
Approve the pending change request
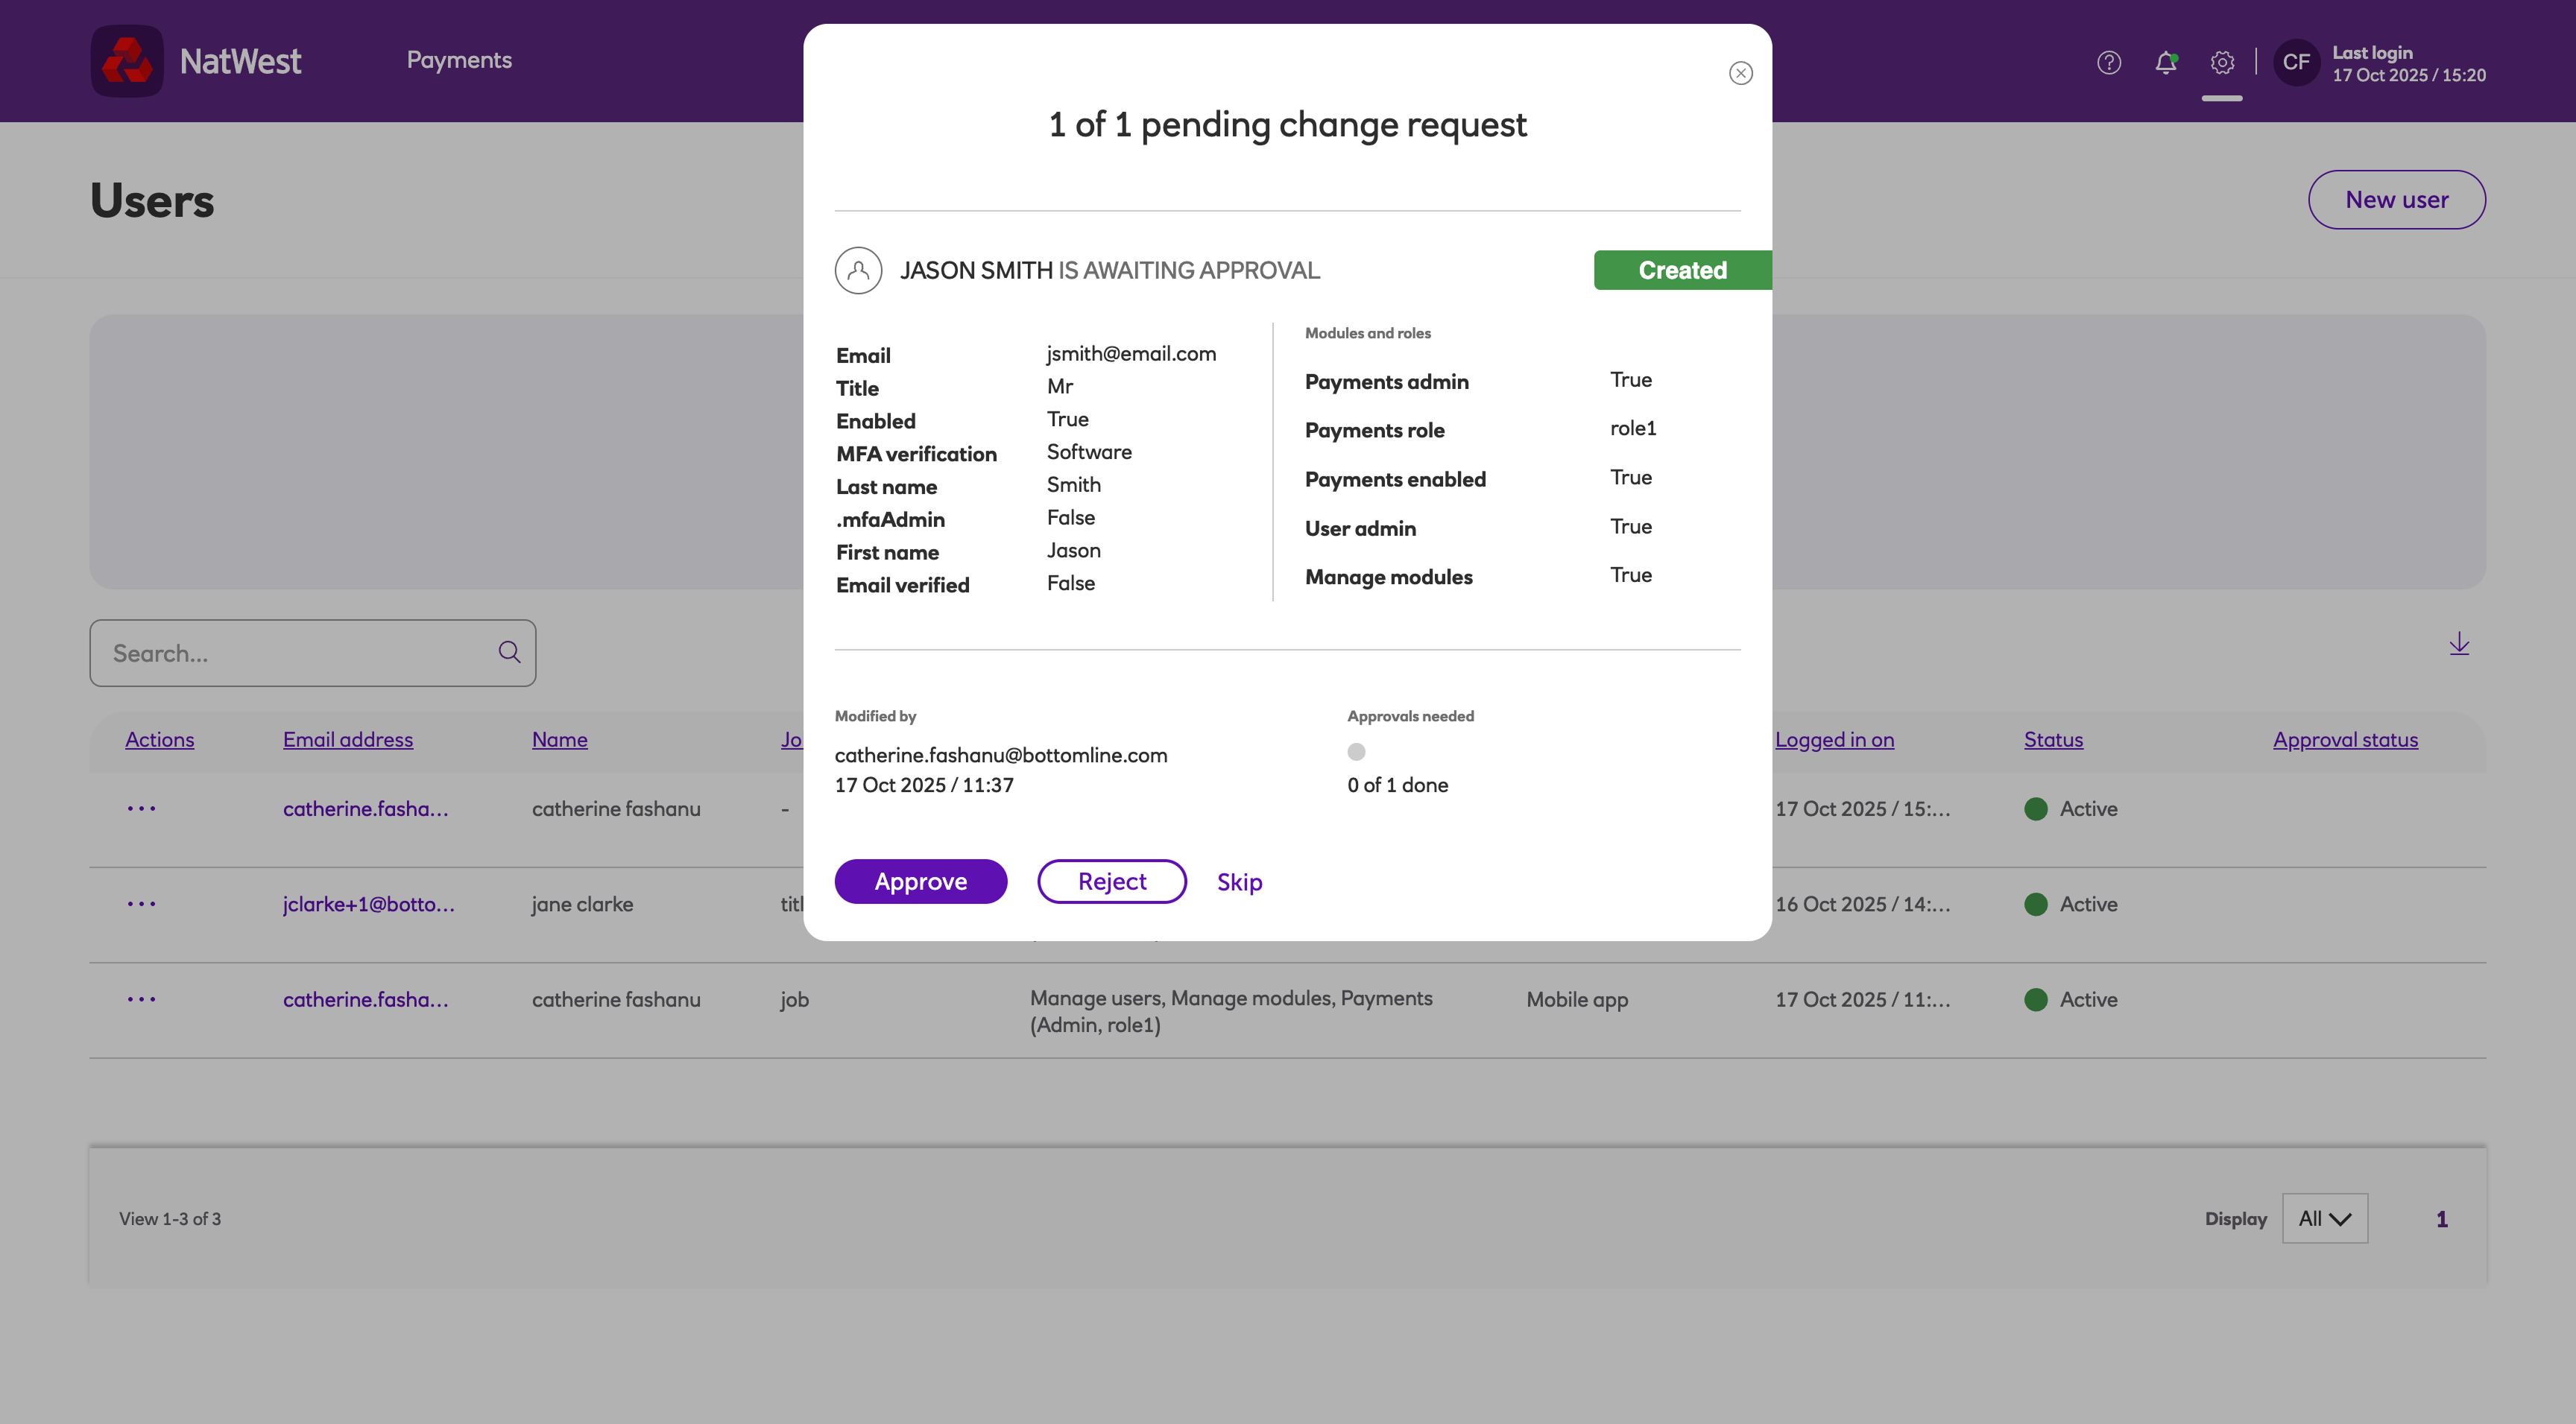[x=920, y=881]
